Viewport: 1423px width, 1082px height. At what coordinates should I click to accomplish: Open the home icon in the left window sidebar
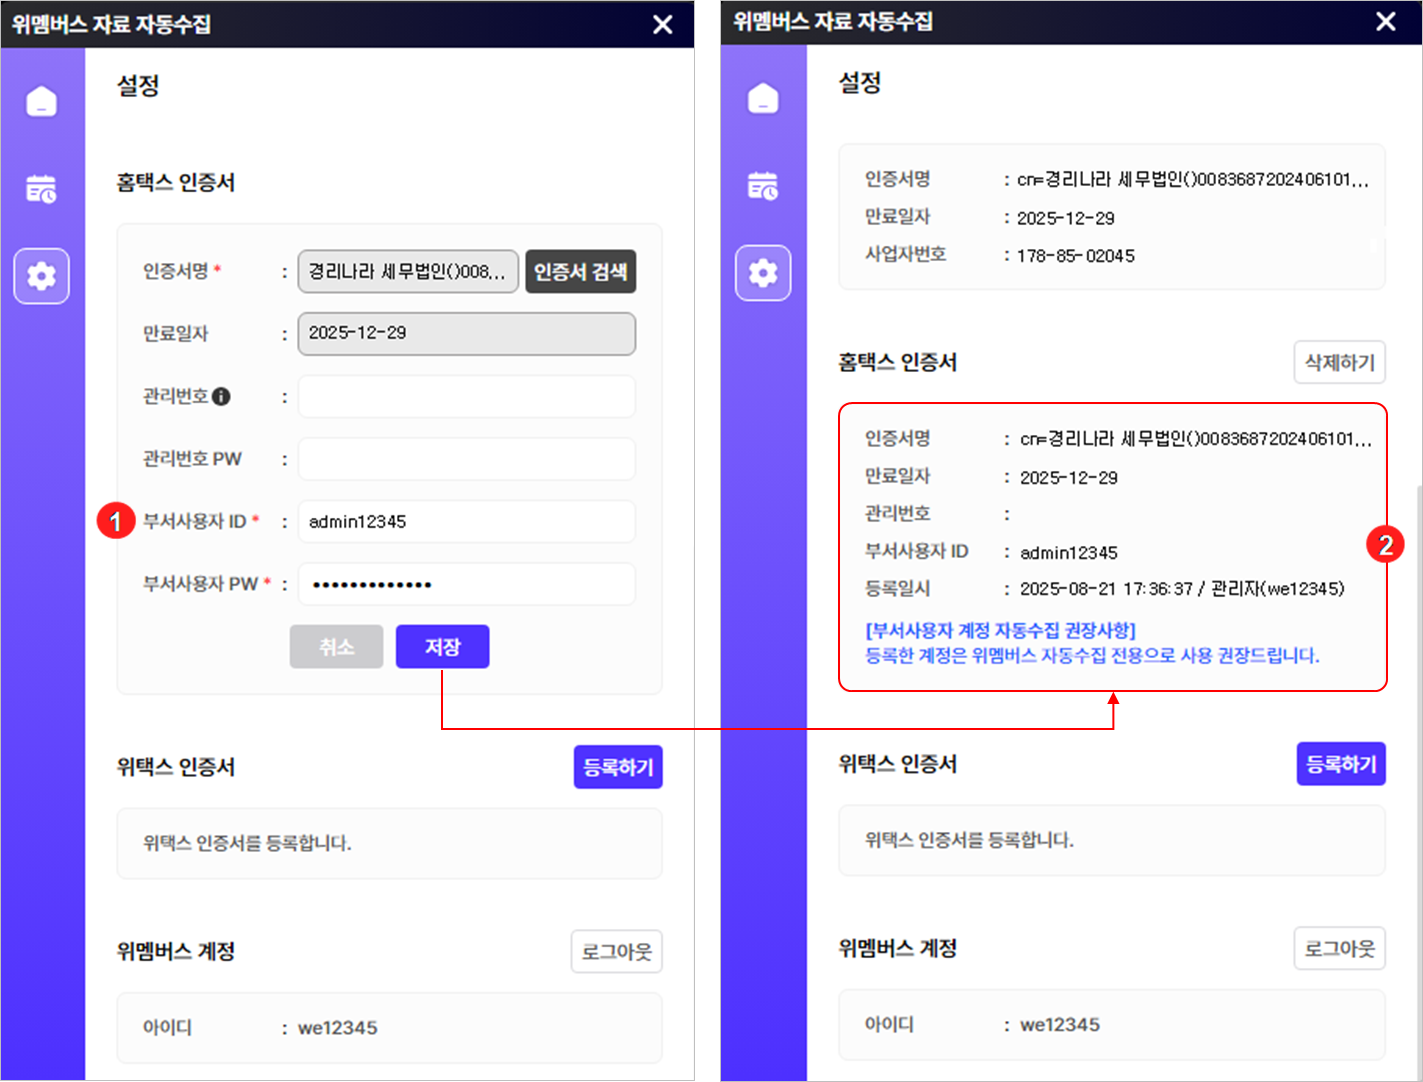[x=42, y=101]
